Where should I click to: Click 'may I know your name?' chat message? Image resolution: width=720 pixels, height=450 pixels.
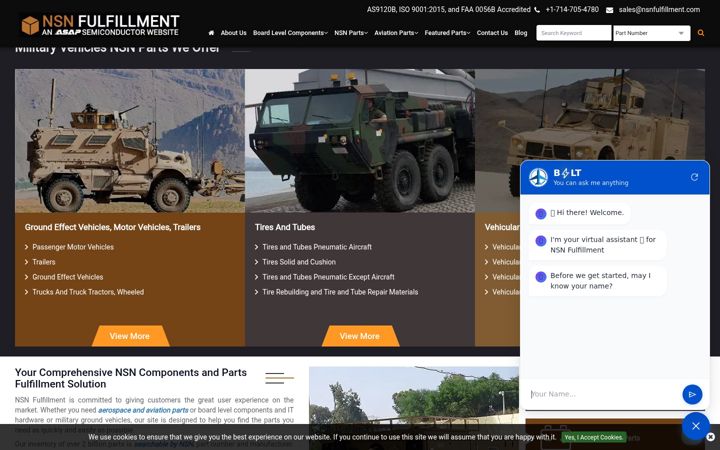597,281
